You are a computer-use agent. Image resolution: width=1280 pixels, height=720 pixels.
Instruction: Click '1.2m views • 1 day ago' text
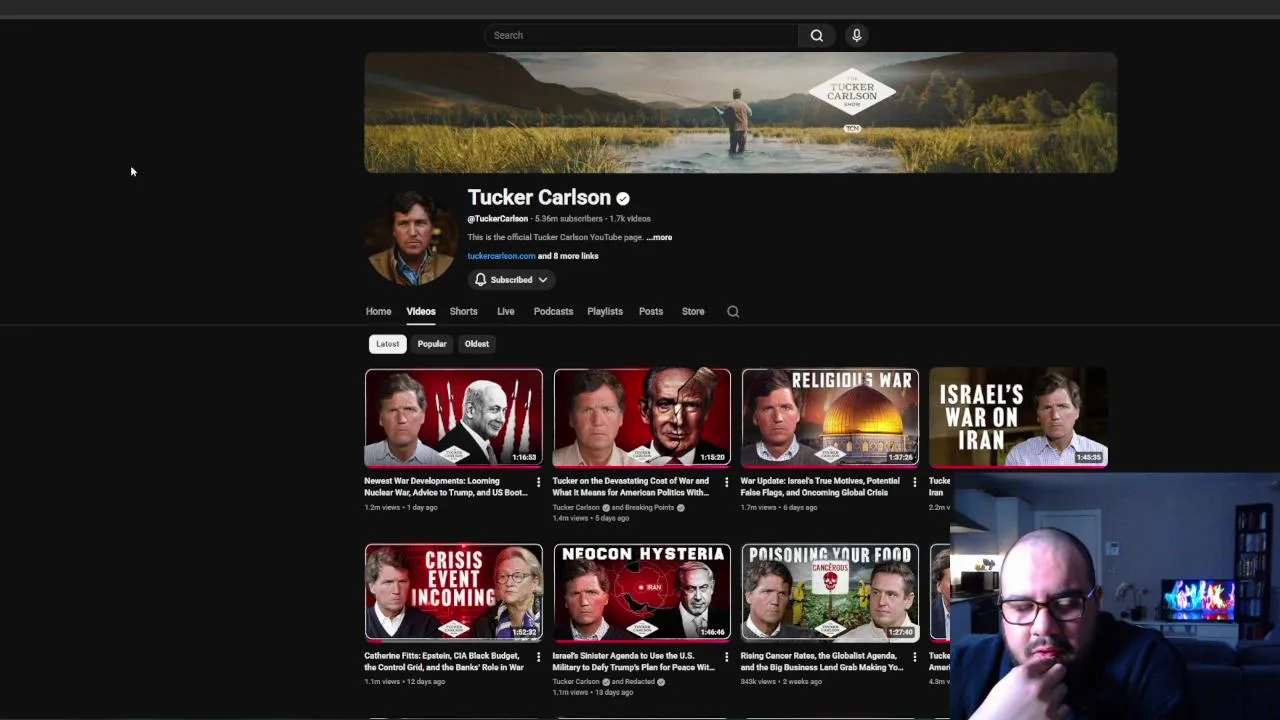point(401,507)
